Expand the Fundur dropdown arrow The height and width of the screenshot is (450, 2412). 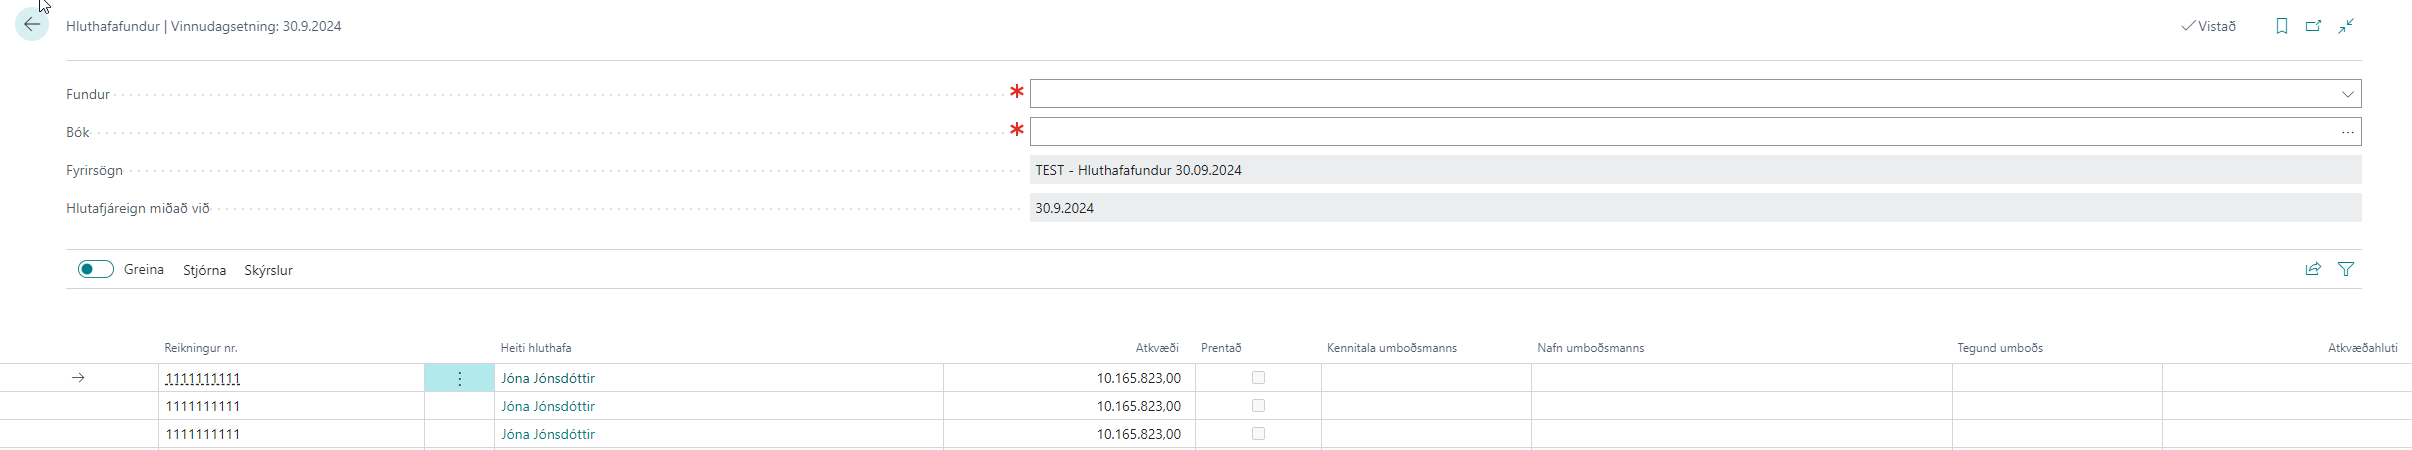coord(2347,94)
